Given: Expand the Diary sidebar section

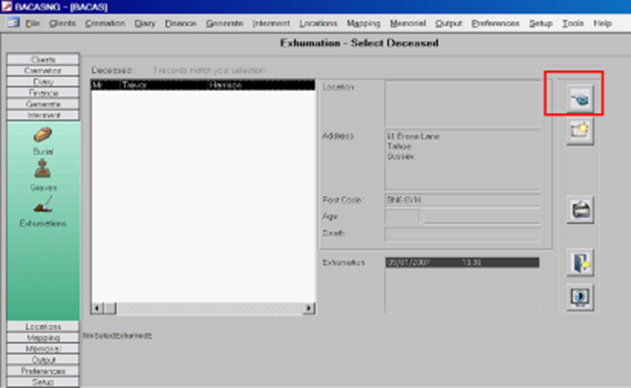Looking at the screenshot, I should (x=43, y=82).
